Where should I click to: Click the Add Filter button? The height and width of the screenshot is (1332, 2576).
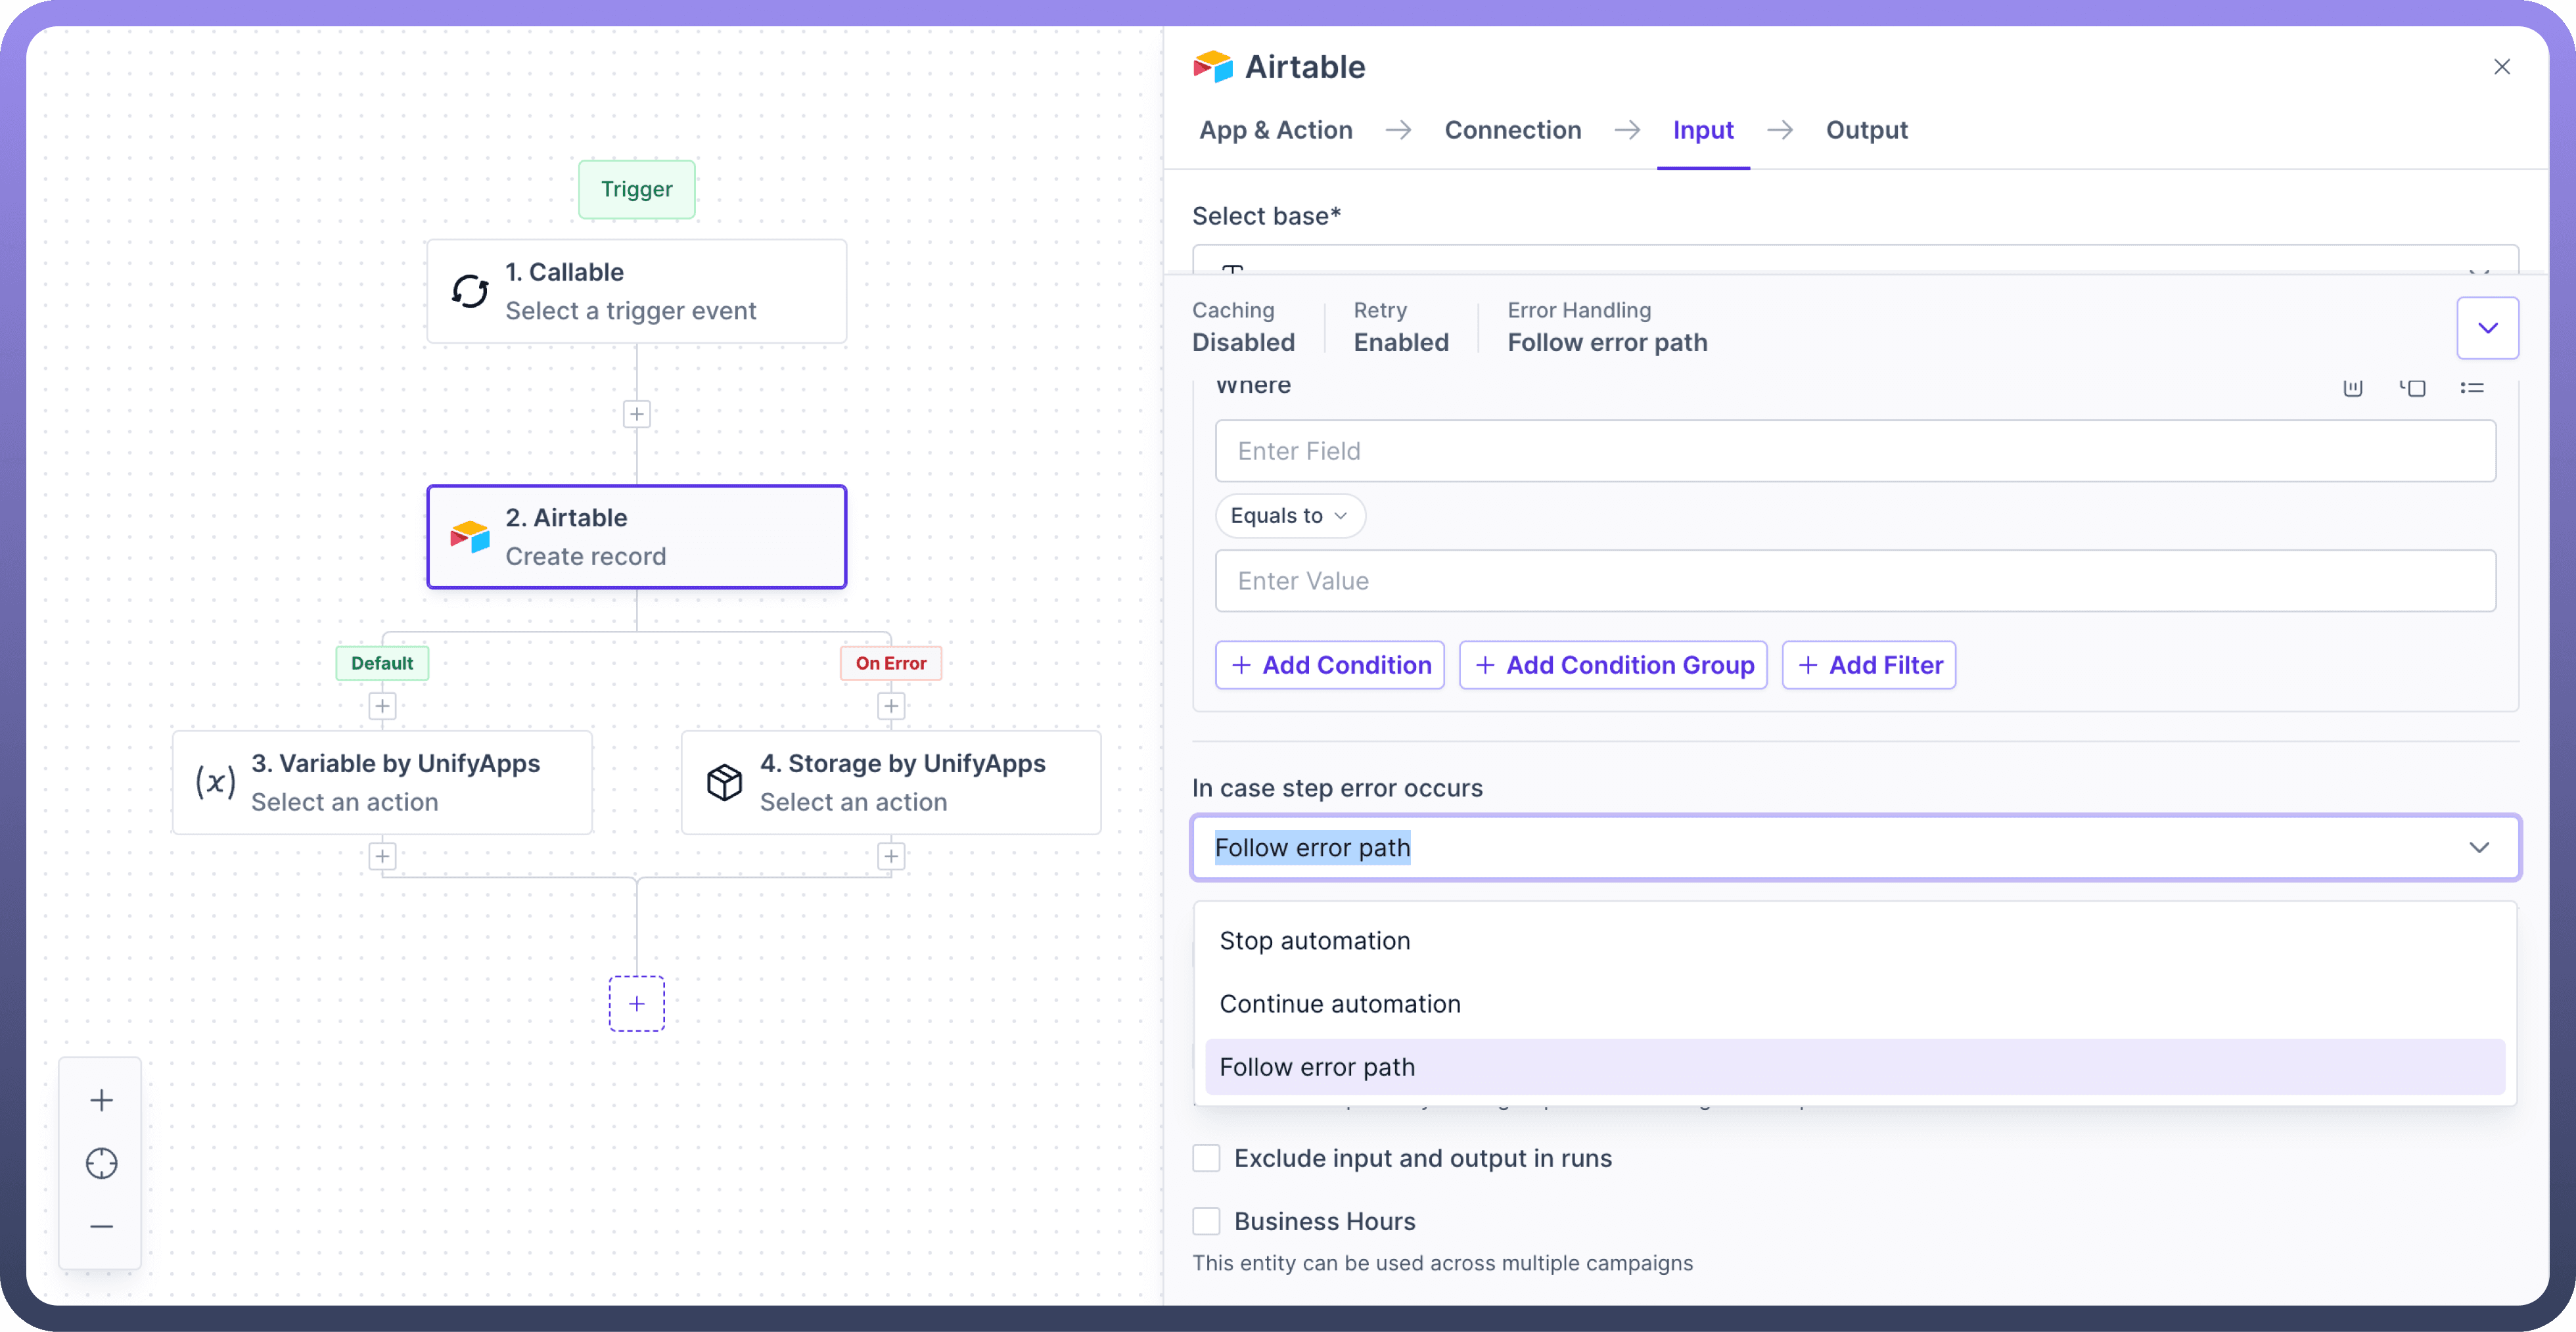1868,665
